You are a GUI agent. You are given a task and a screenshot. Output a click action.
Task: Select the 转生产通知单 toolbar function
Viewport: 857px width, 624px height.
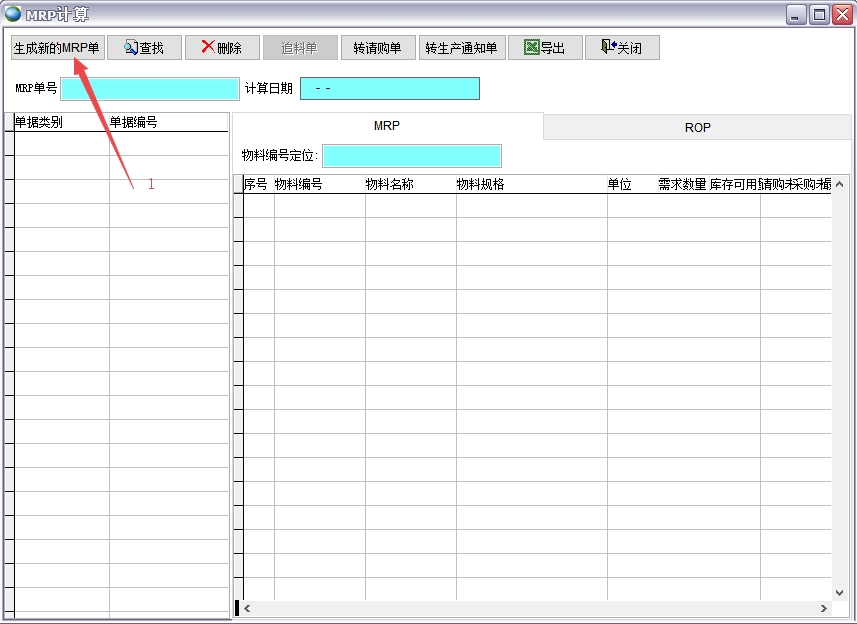coord(462,47)
